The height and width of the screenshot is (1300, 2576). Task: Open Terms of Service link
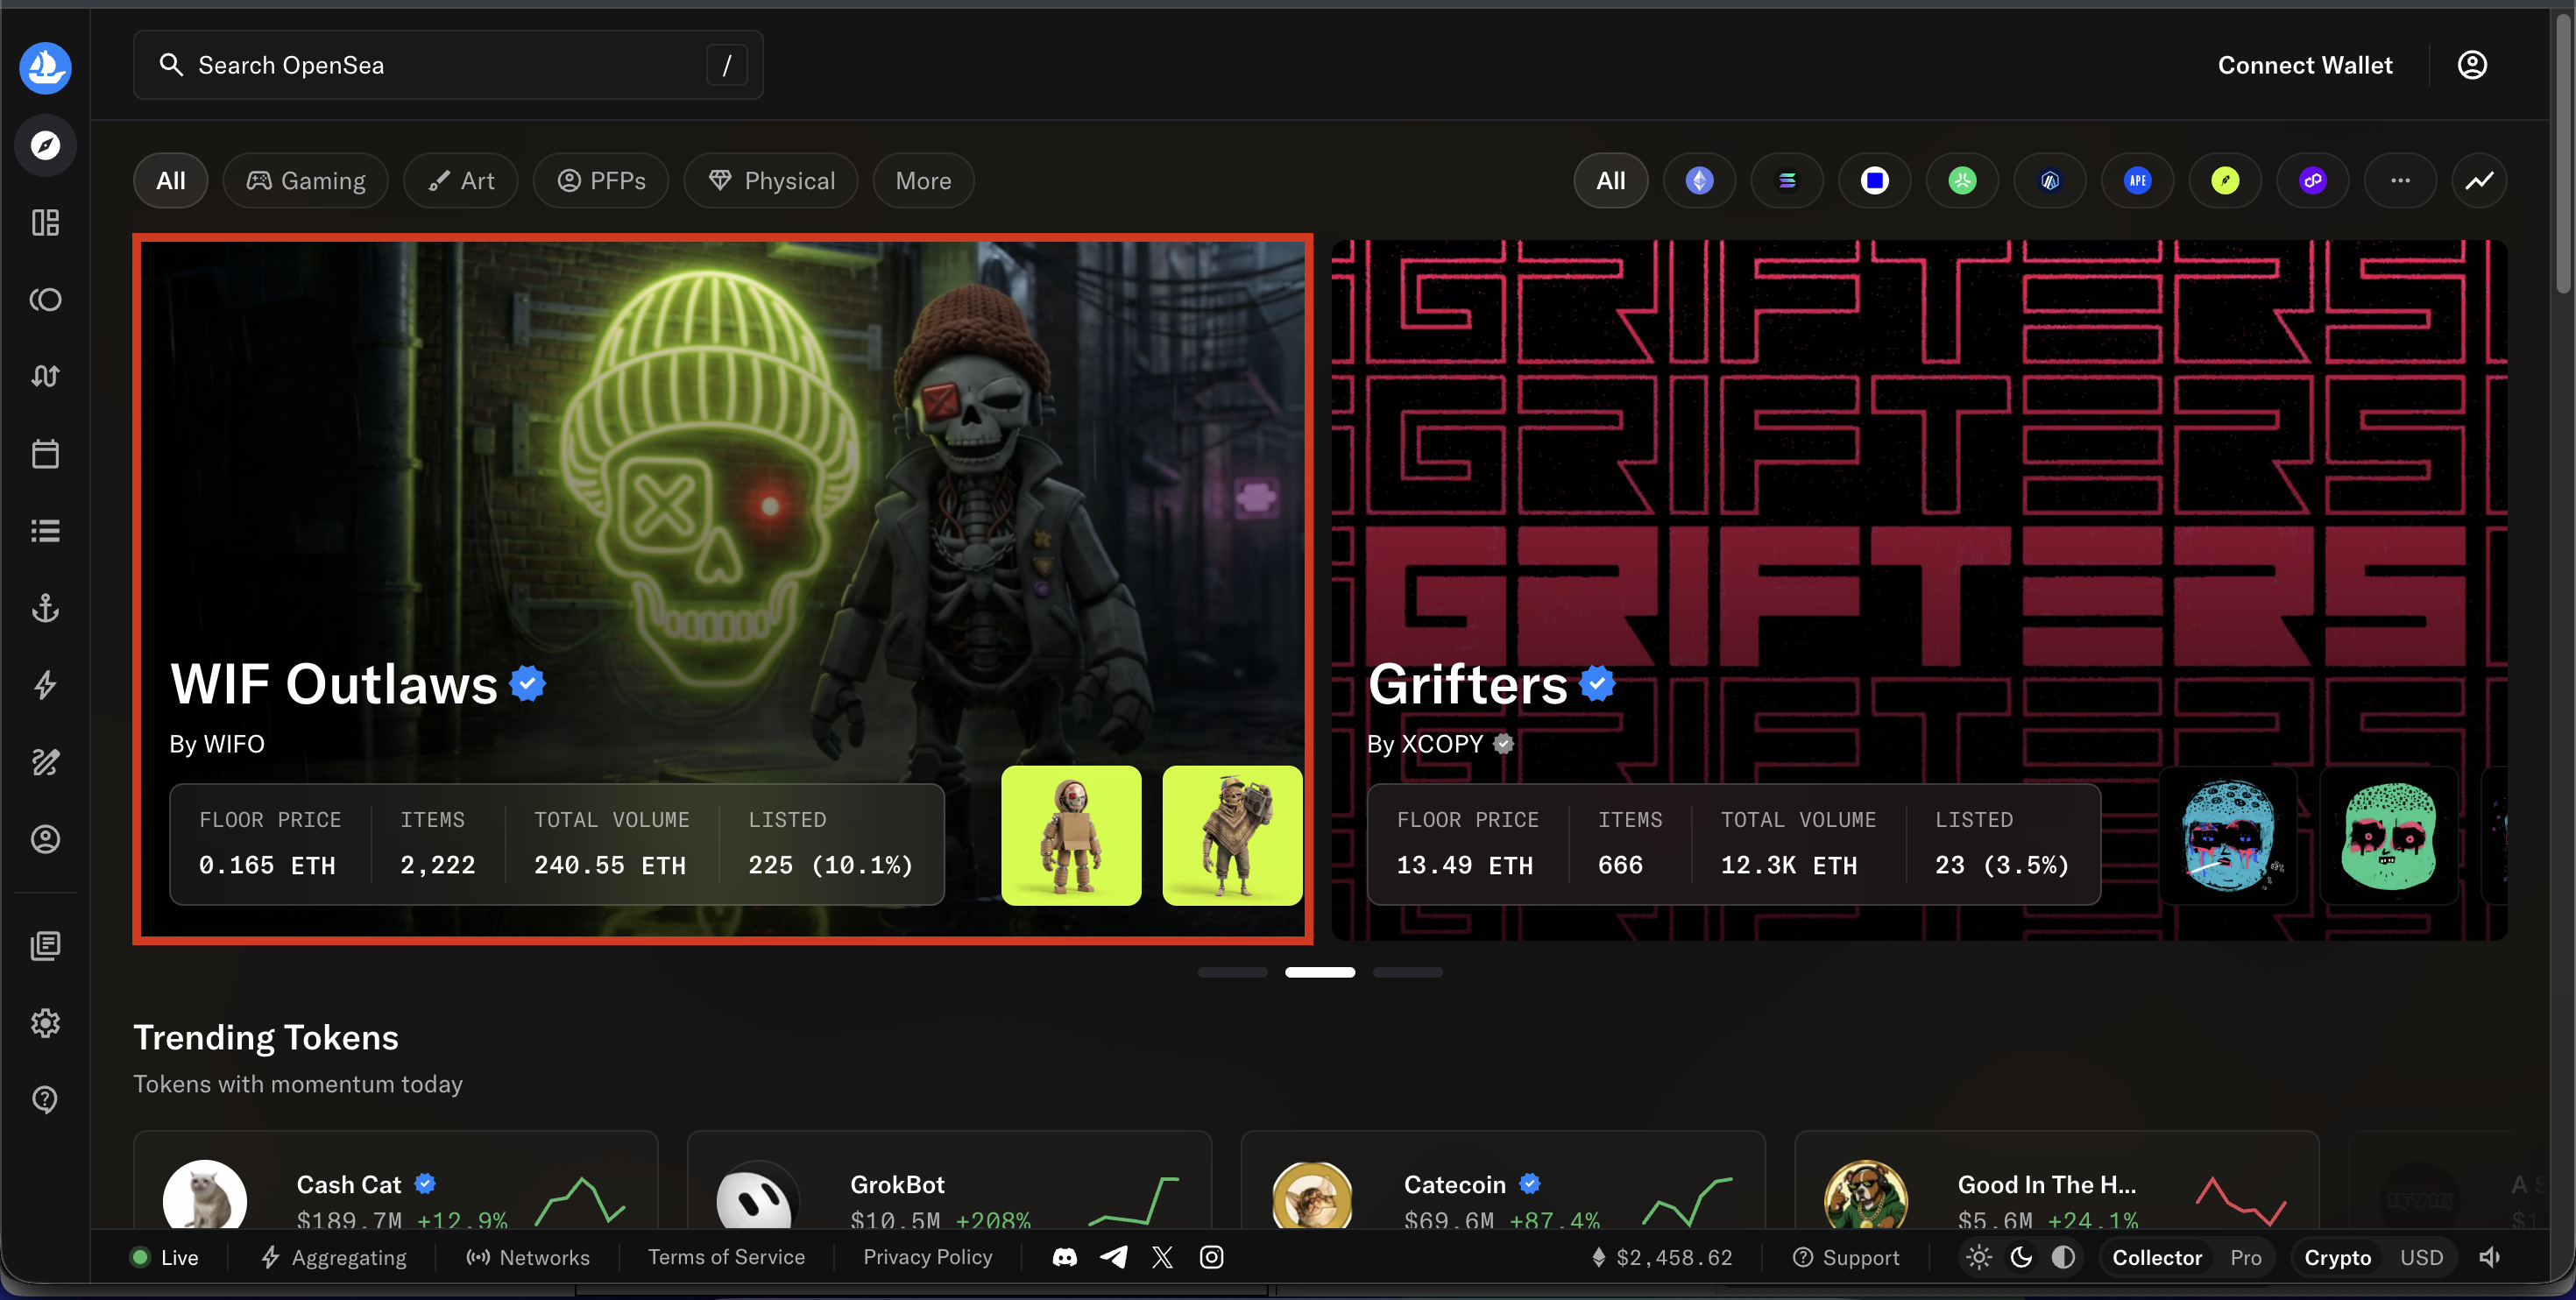726,1257
